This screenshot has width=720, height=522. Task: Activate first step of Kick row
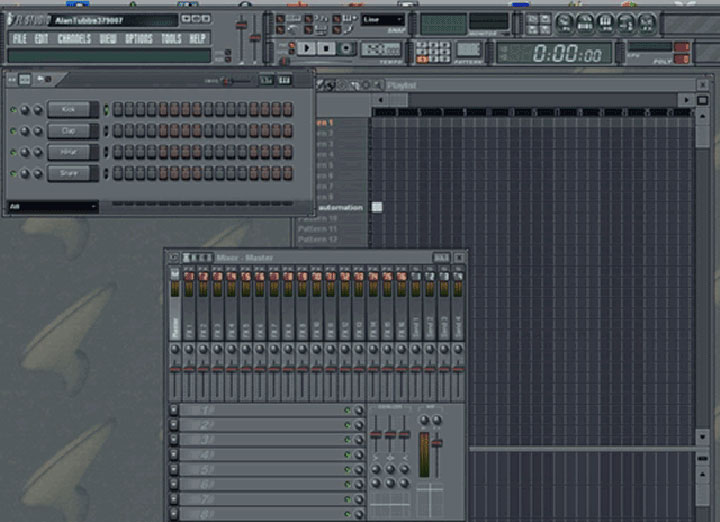pyautogui.click(x=118, y=109)
